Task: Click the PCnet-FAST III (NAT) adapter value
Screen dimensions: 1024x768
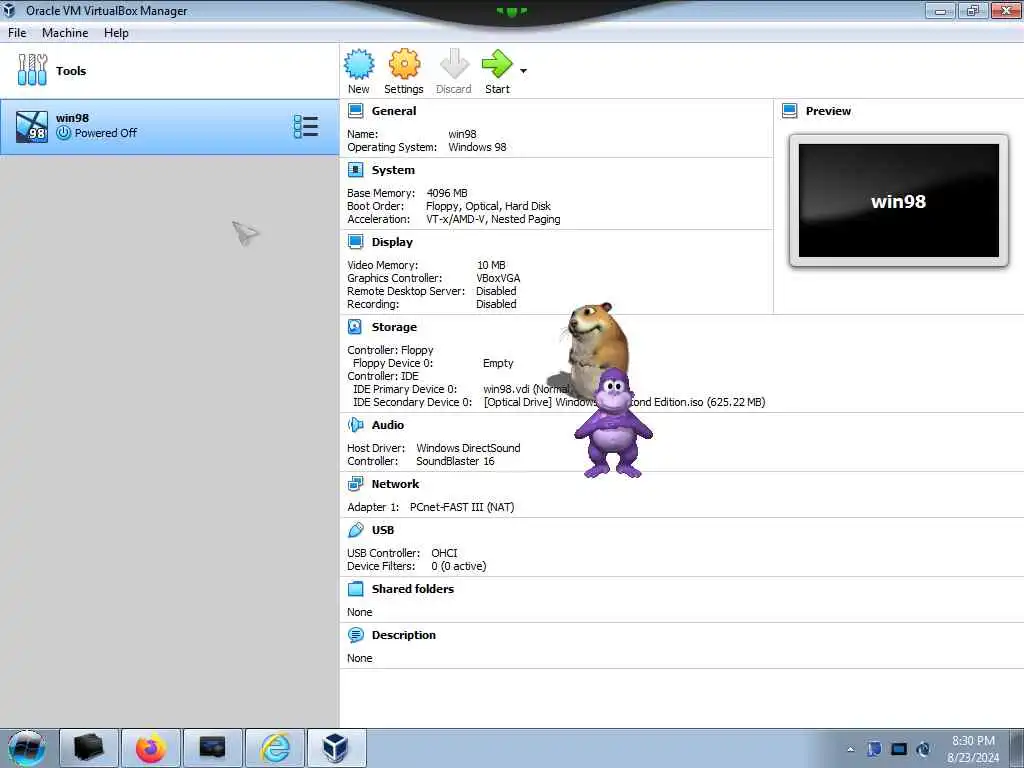Action: point(462,507)
